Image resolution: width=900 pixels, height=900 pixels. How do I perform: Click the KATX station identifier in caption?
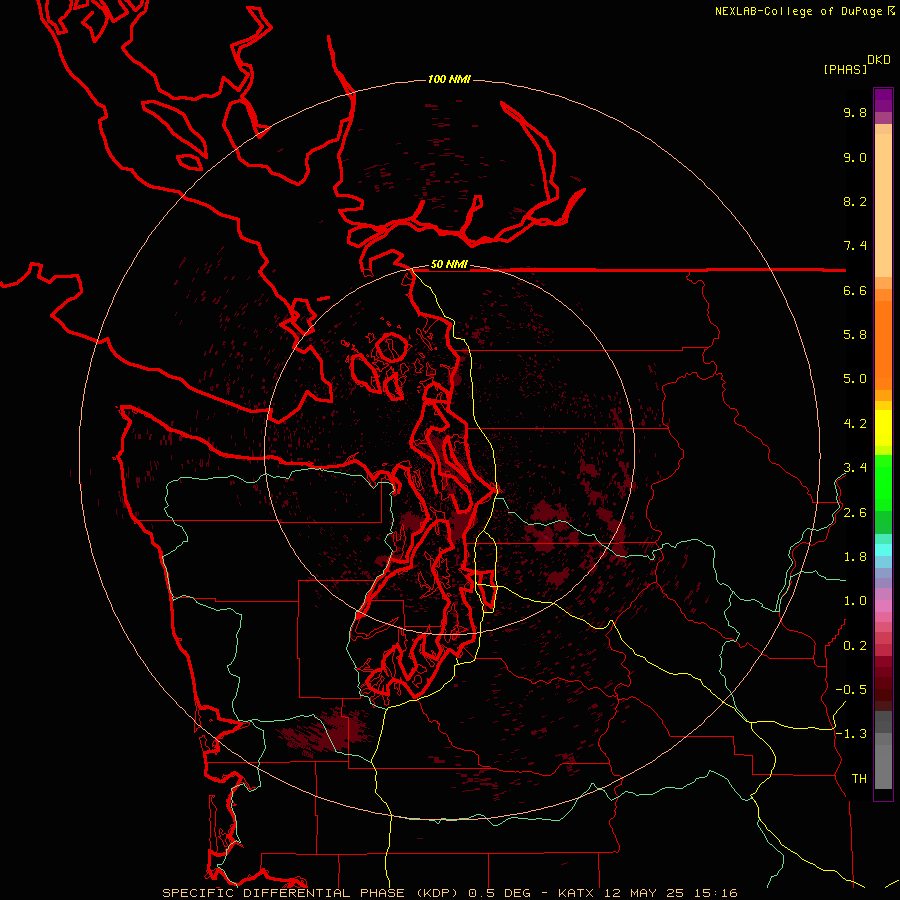(577, 893)
